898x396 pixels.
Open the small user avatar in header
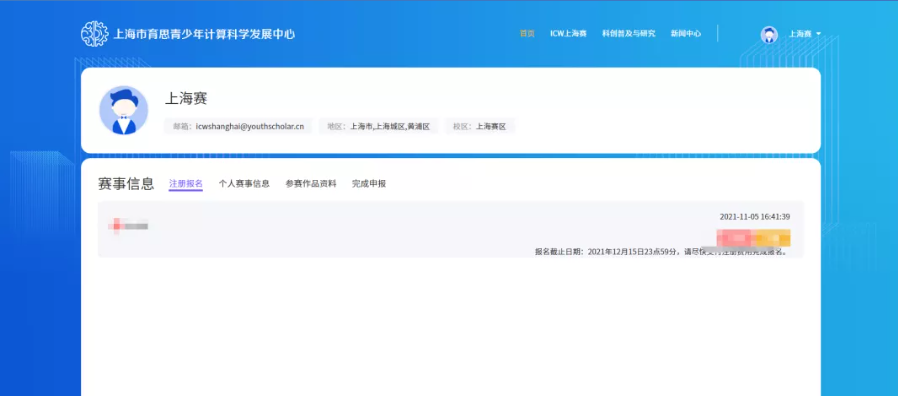tap(769, 34)
